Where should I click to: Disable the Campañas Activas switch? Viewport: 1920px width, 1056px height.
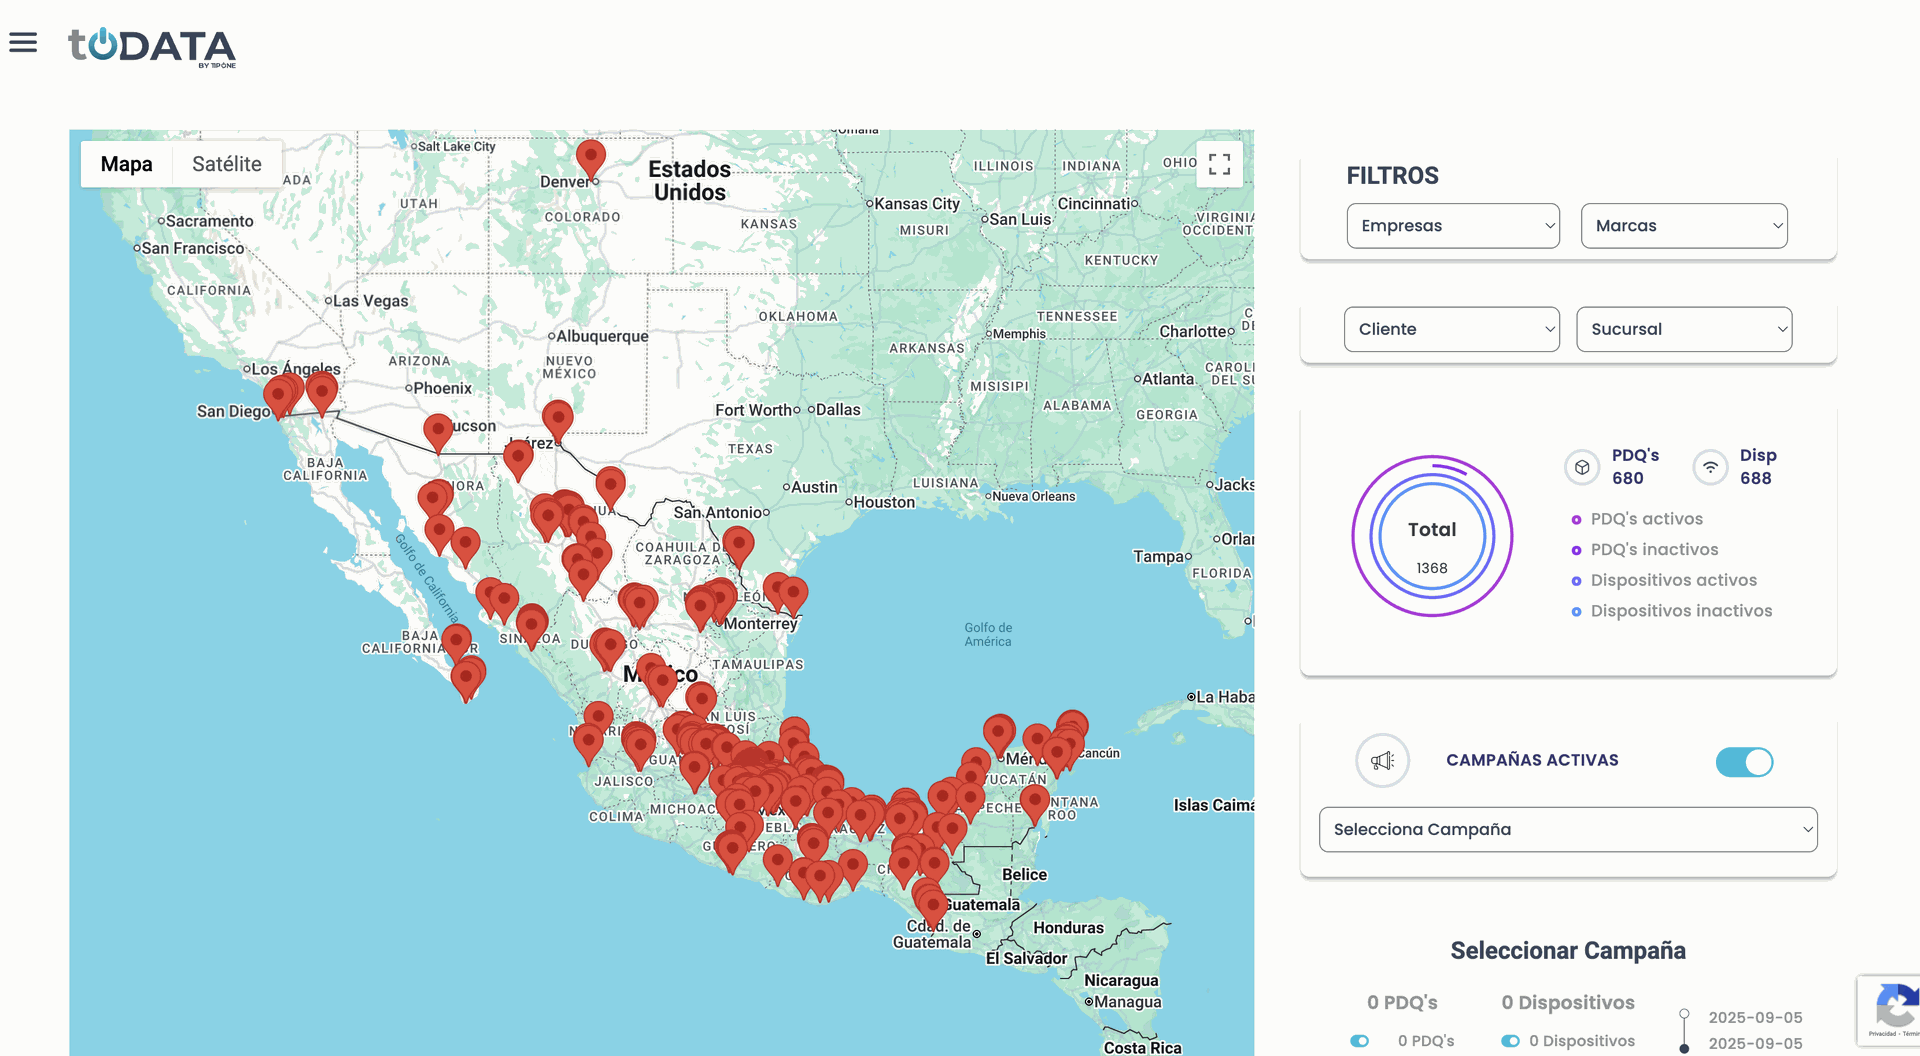coord(1744,762)
